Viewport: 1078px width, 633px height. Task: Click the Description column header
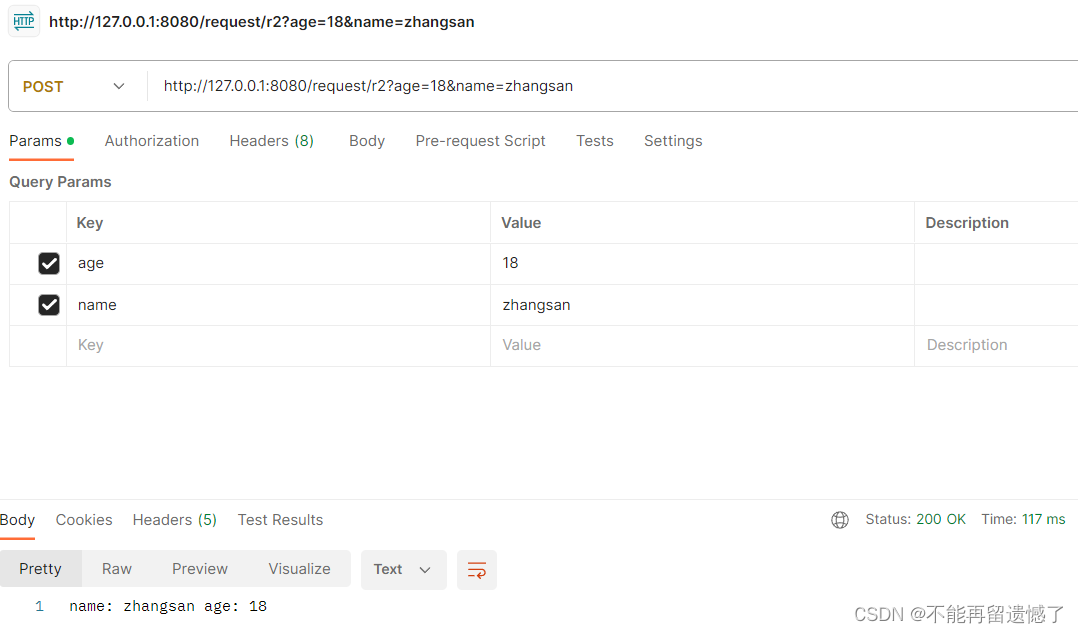pos(967,223)
